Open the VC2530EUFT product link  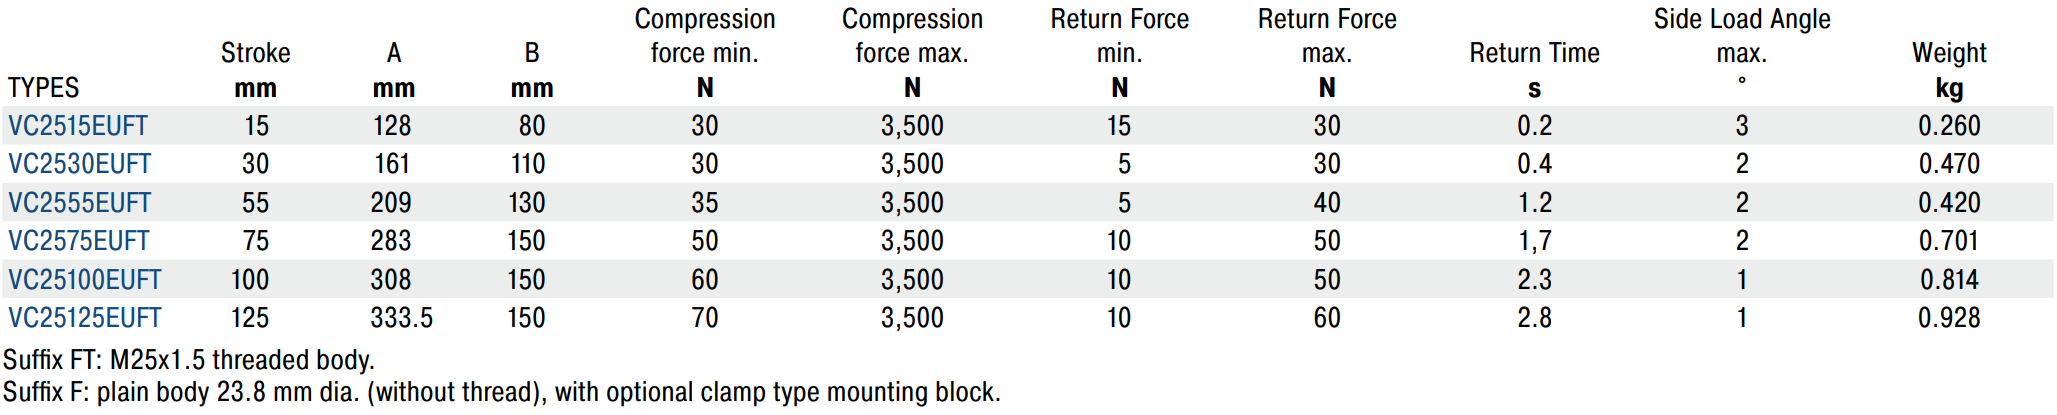click(x=80, y=164)
